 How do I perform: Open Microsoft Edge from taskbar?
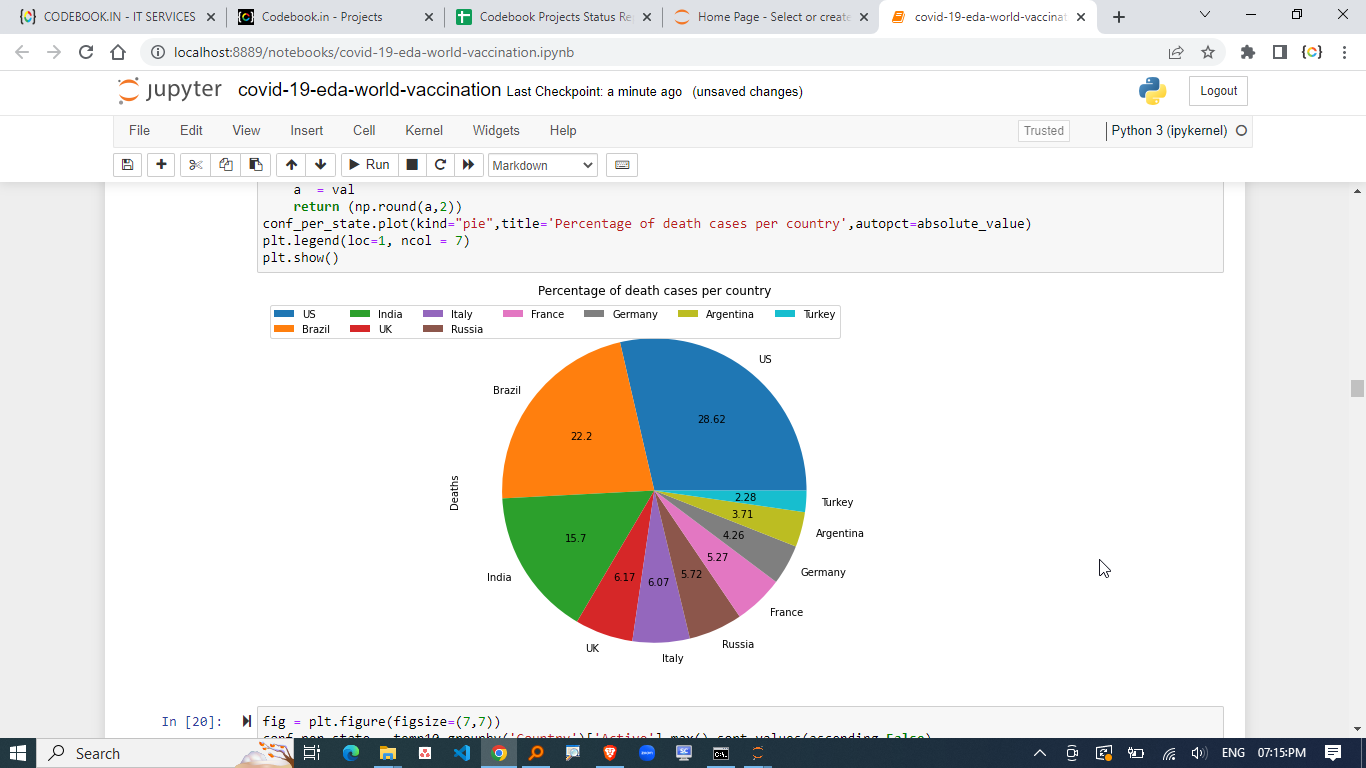pyautogui.click(x=350, y=753)
